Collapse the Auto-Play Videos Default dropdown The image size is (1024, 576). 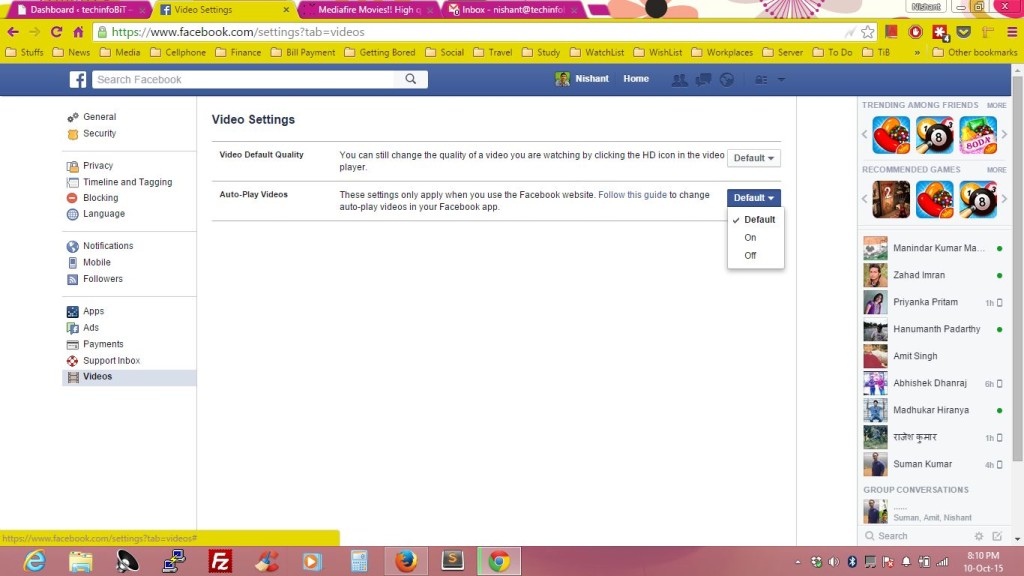753,198
